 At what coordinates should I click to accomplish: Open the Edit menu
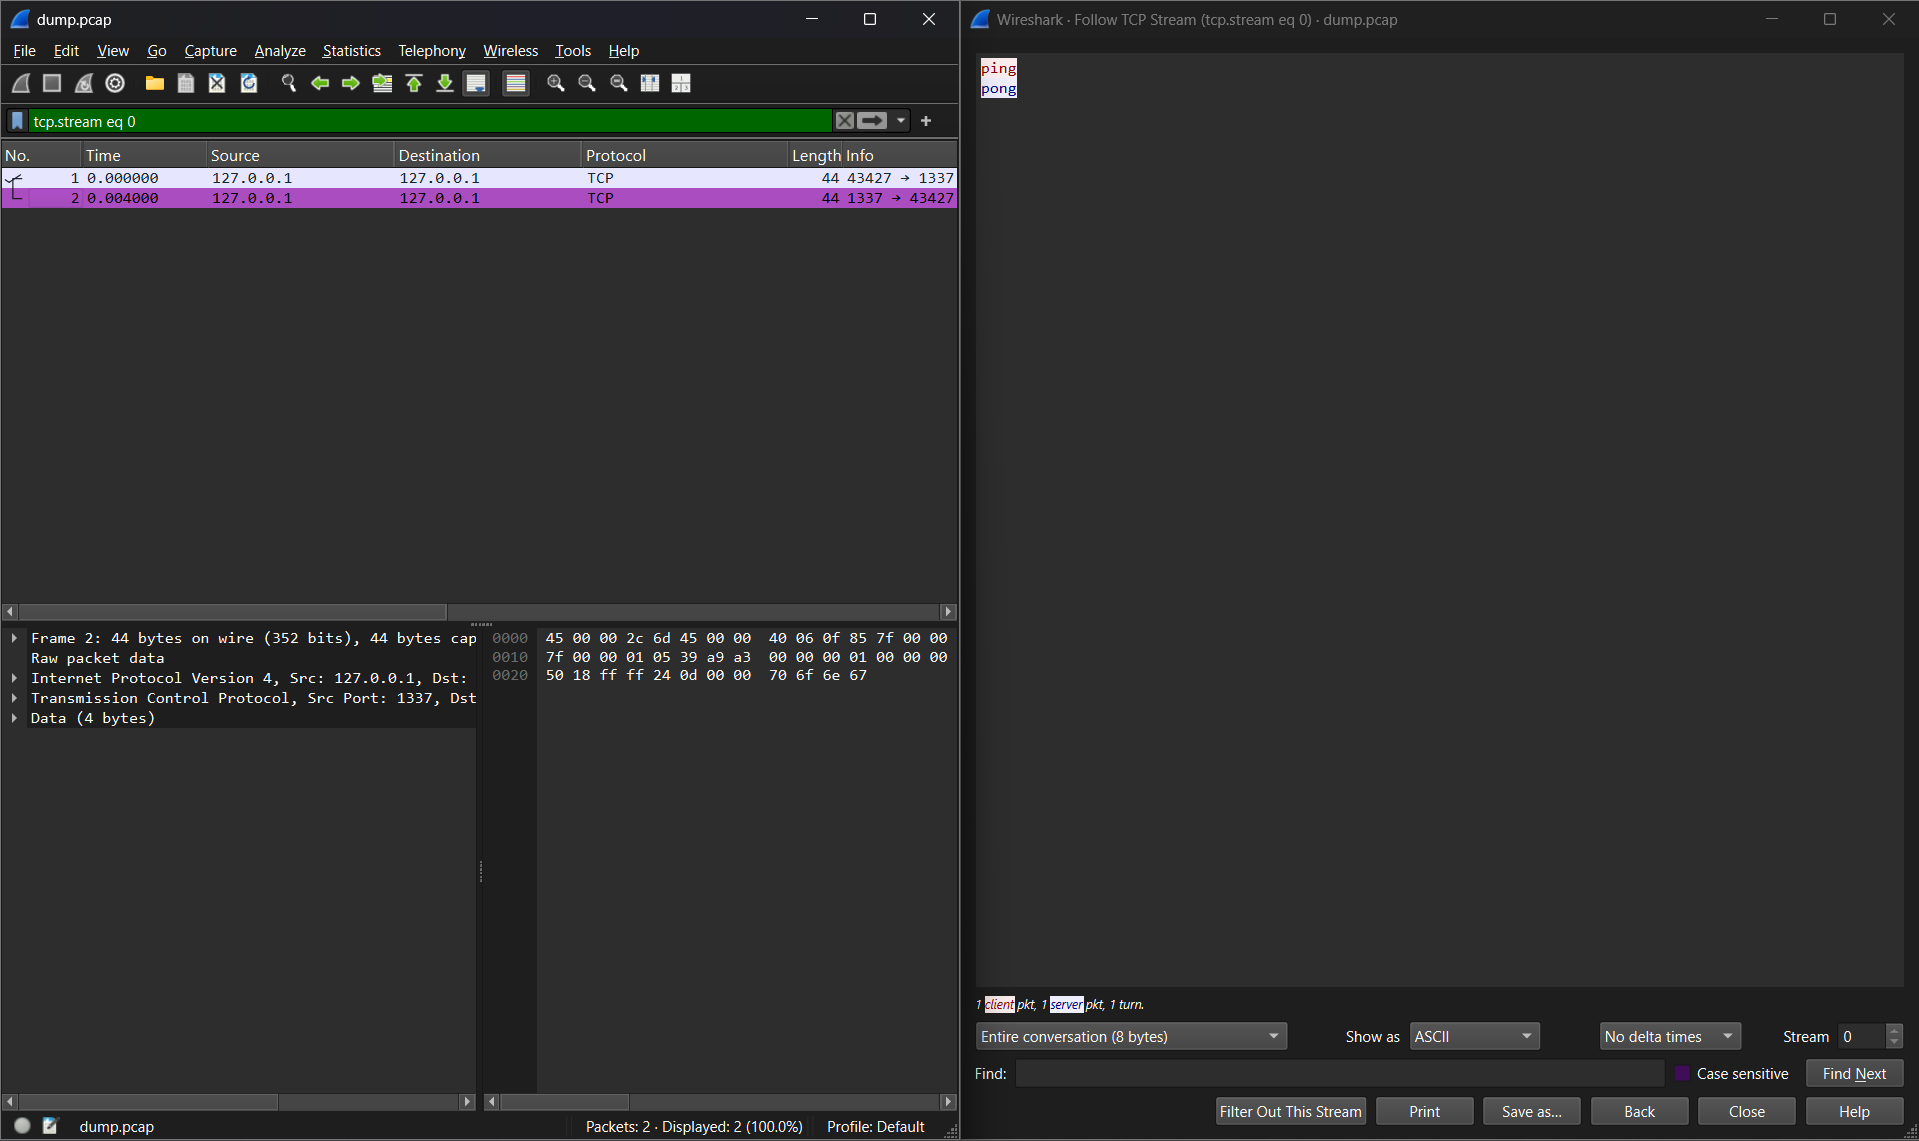point(66,51)
